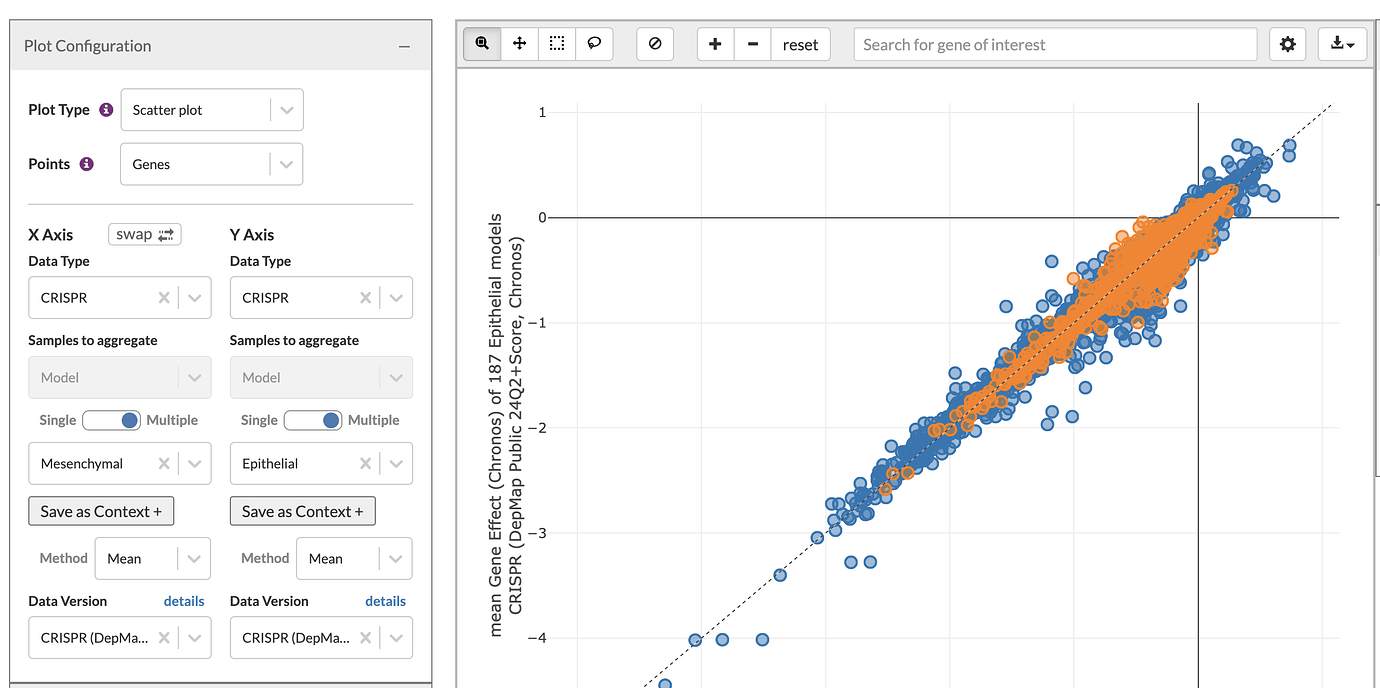Save Mesenchymal selection as Context
Image resolution: width=1380 pixels, height=688 pixels.
pos(101,510)
